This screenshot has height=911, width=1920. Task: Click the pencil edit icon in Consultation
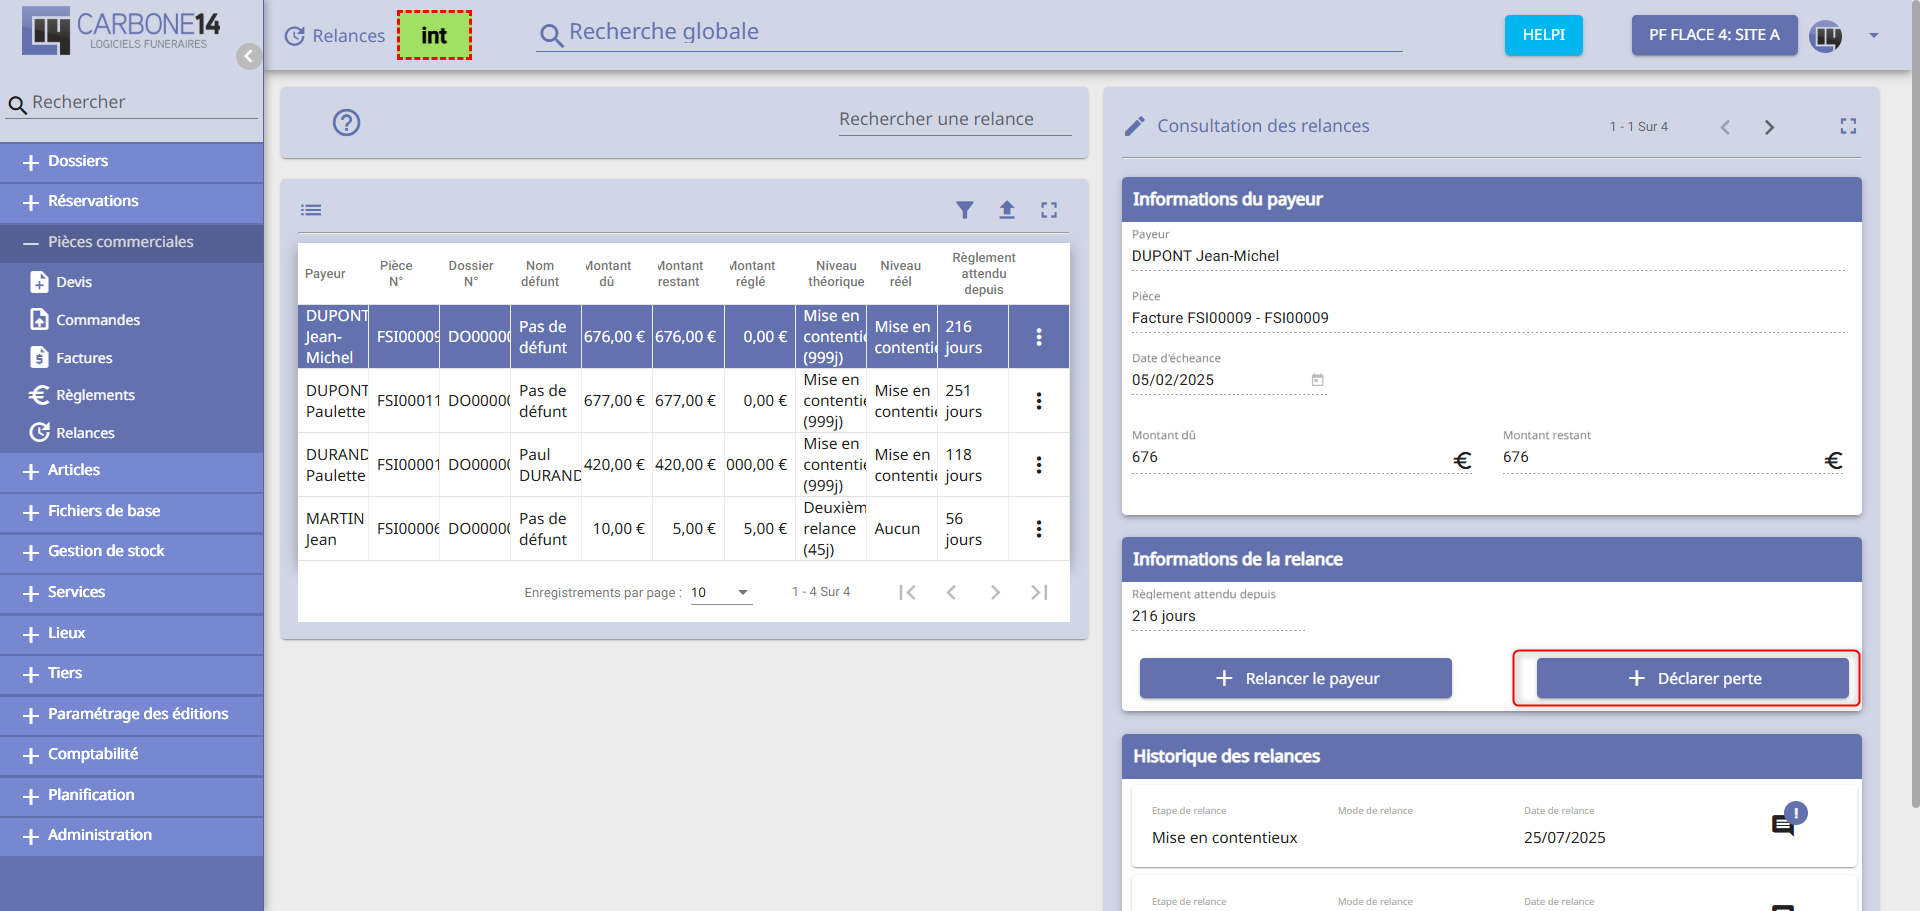pyautogui.click(x=1134, y=126)
